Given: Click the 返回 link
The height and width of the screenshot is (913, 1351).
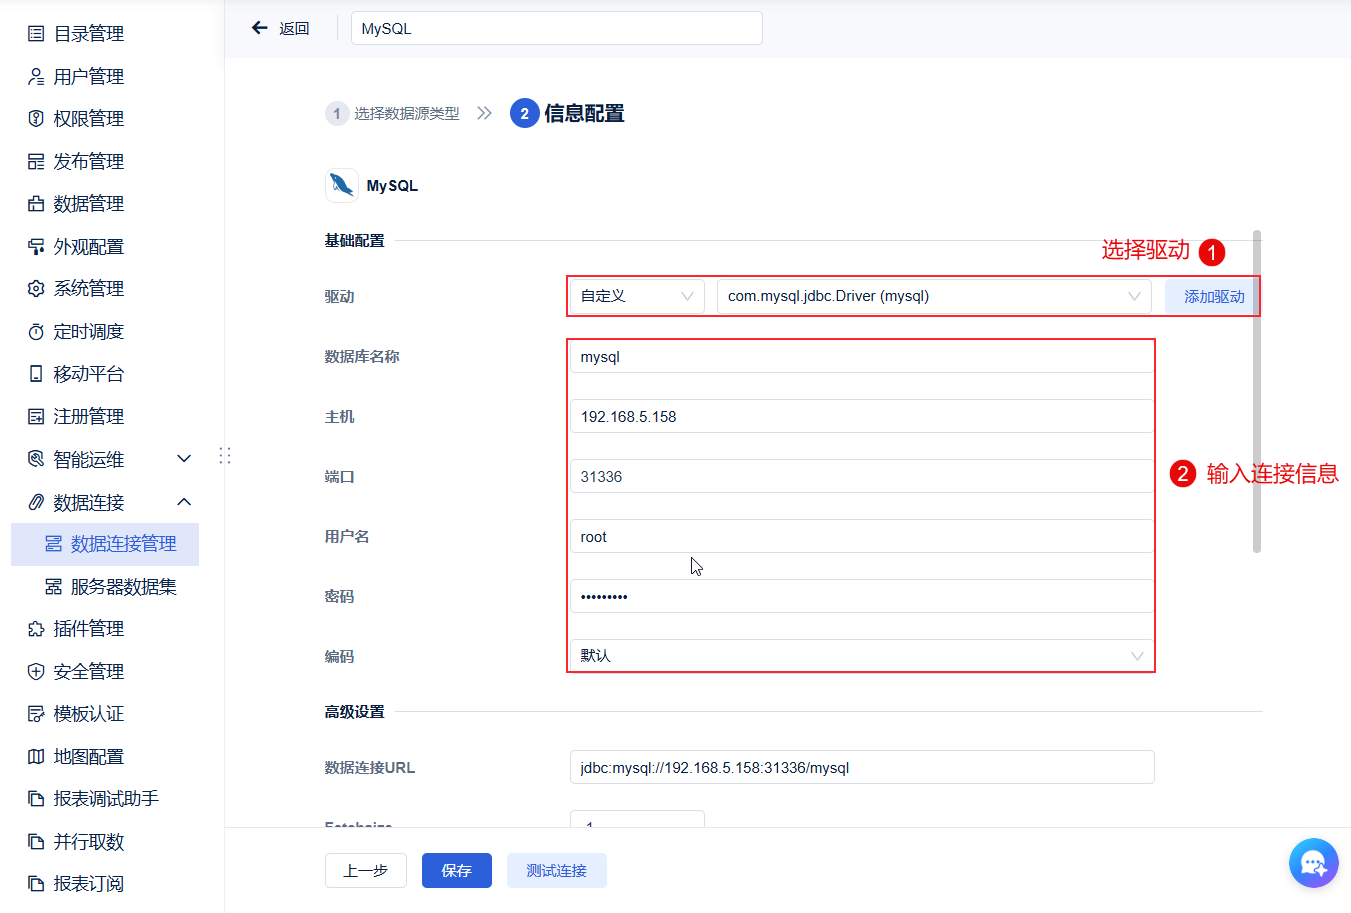Looking at the screenshot, I should pos(294,28).
